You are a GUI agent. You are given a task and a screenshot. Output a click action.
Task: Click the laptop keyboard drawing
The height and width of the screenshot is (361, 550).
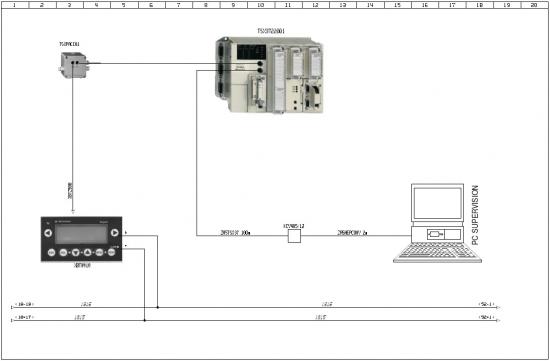(437, 253)
